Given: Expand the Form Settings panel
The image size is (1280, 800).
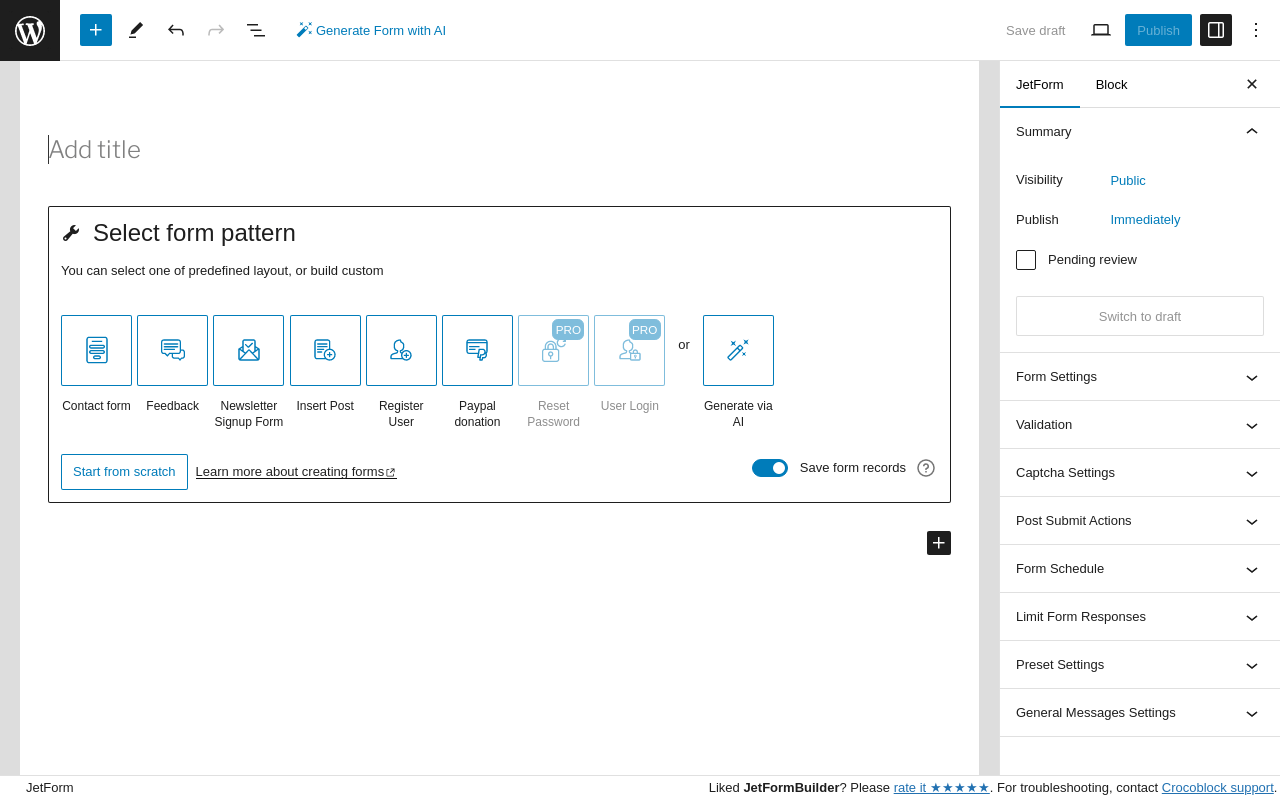Looking at the screenshot, I should (1140, 377).
